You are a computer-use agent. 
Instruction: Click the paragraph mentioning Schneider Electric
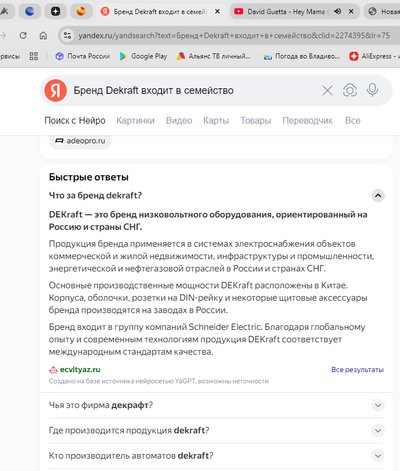click(x=207, y=339)
